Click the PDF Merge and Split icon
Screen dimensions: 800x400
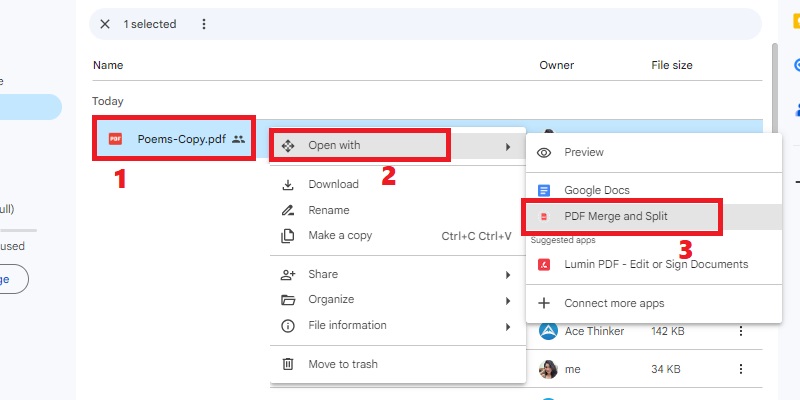544,217
